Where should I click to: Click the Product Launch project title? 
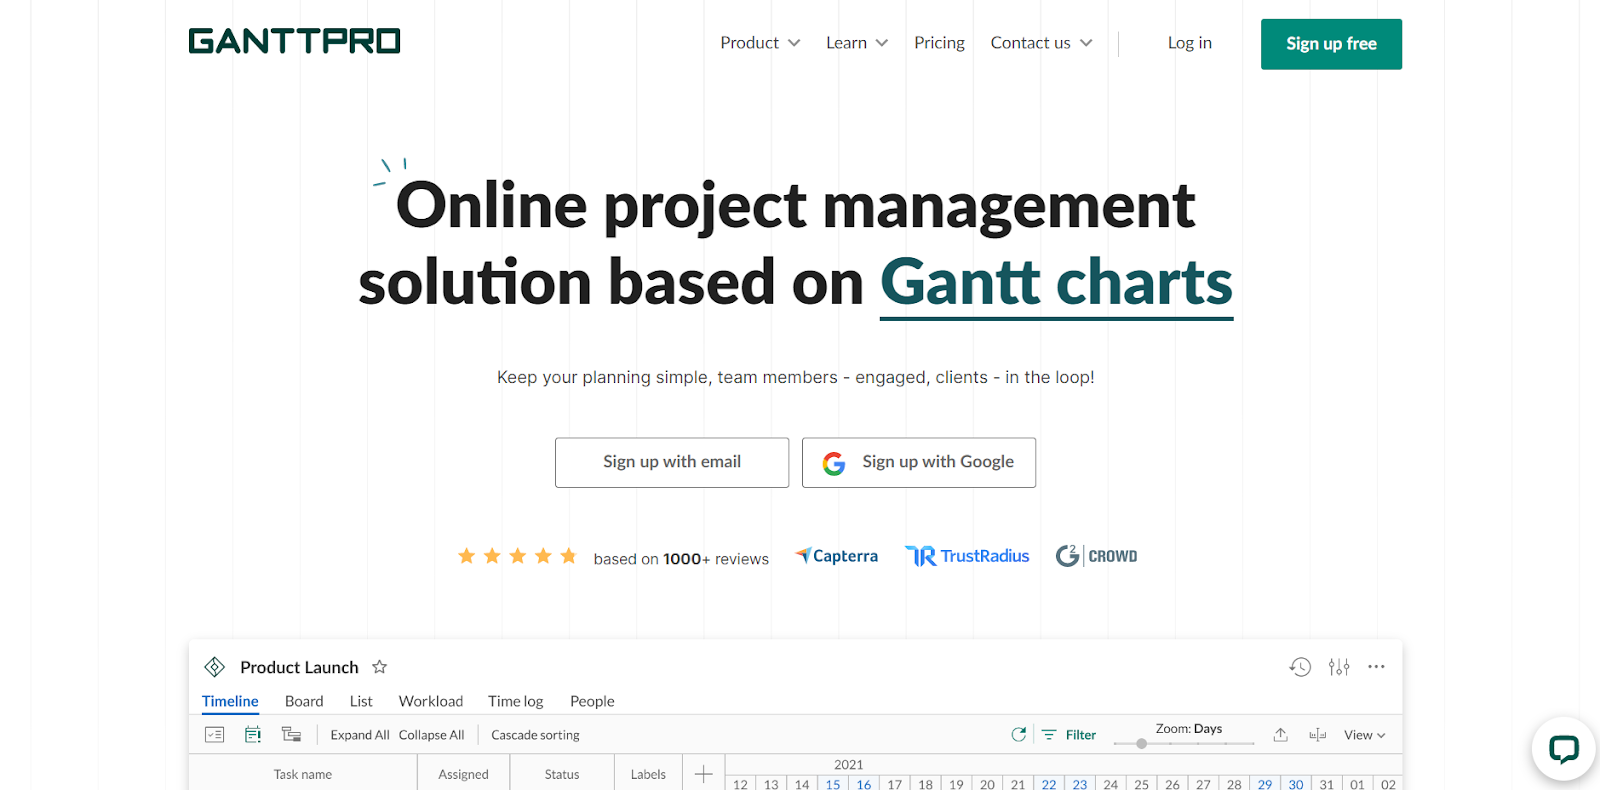click(x=299, y=667)
